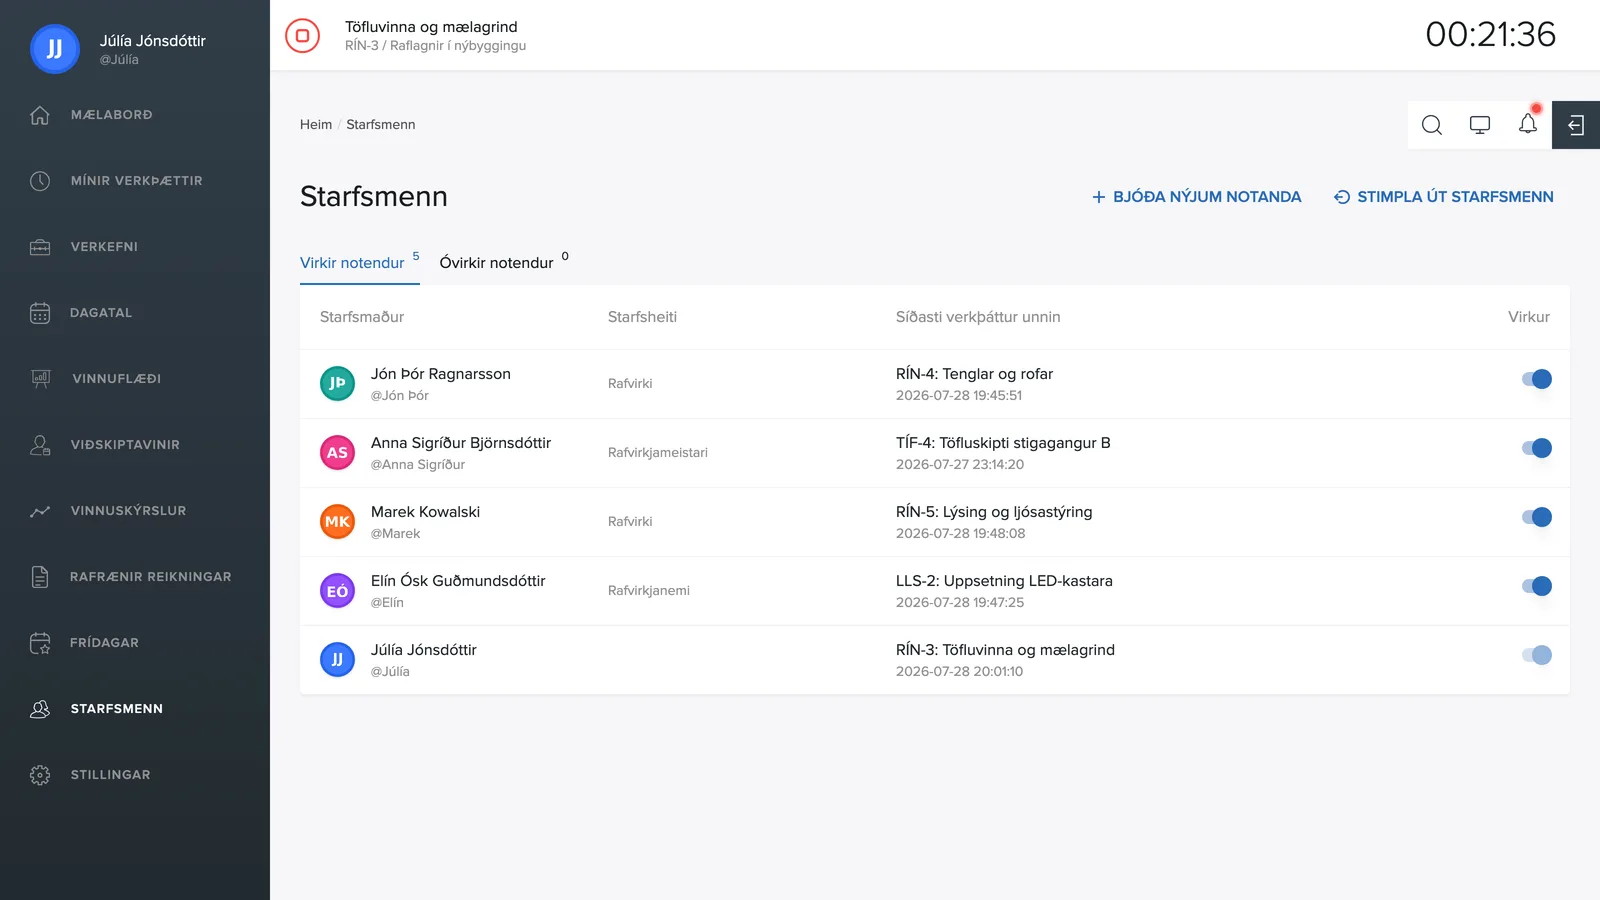Click Júlía's JJ avatar in sidebar header
The height and width of the screenshot is (900, 1600).
coord(55,49)
